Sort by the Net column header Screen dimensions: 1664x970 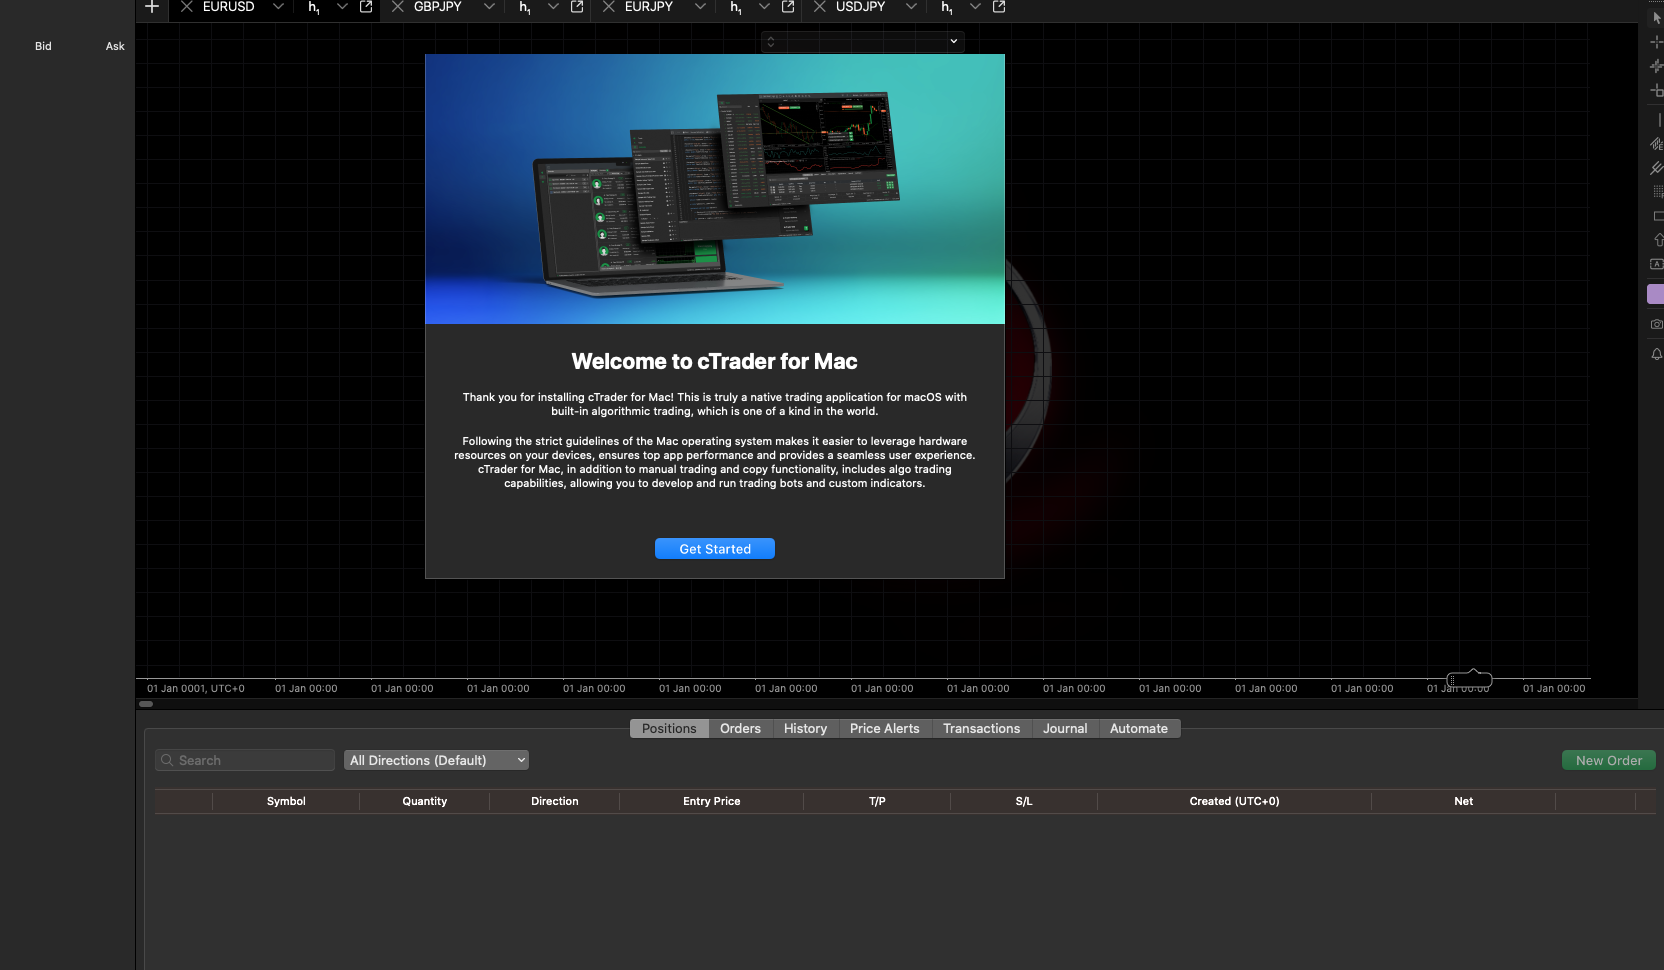point(1464,802)
